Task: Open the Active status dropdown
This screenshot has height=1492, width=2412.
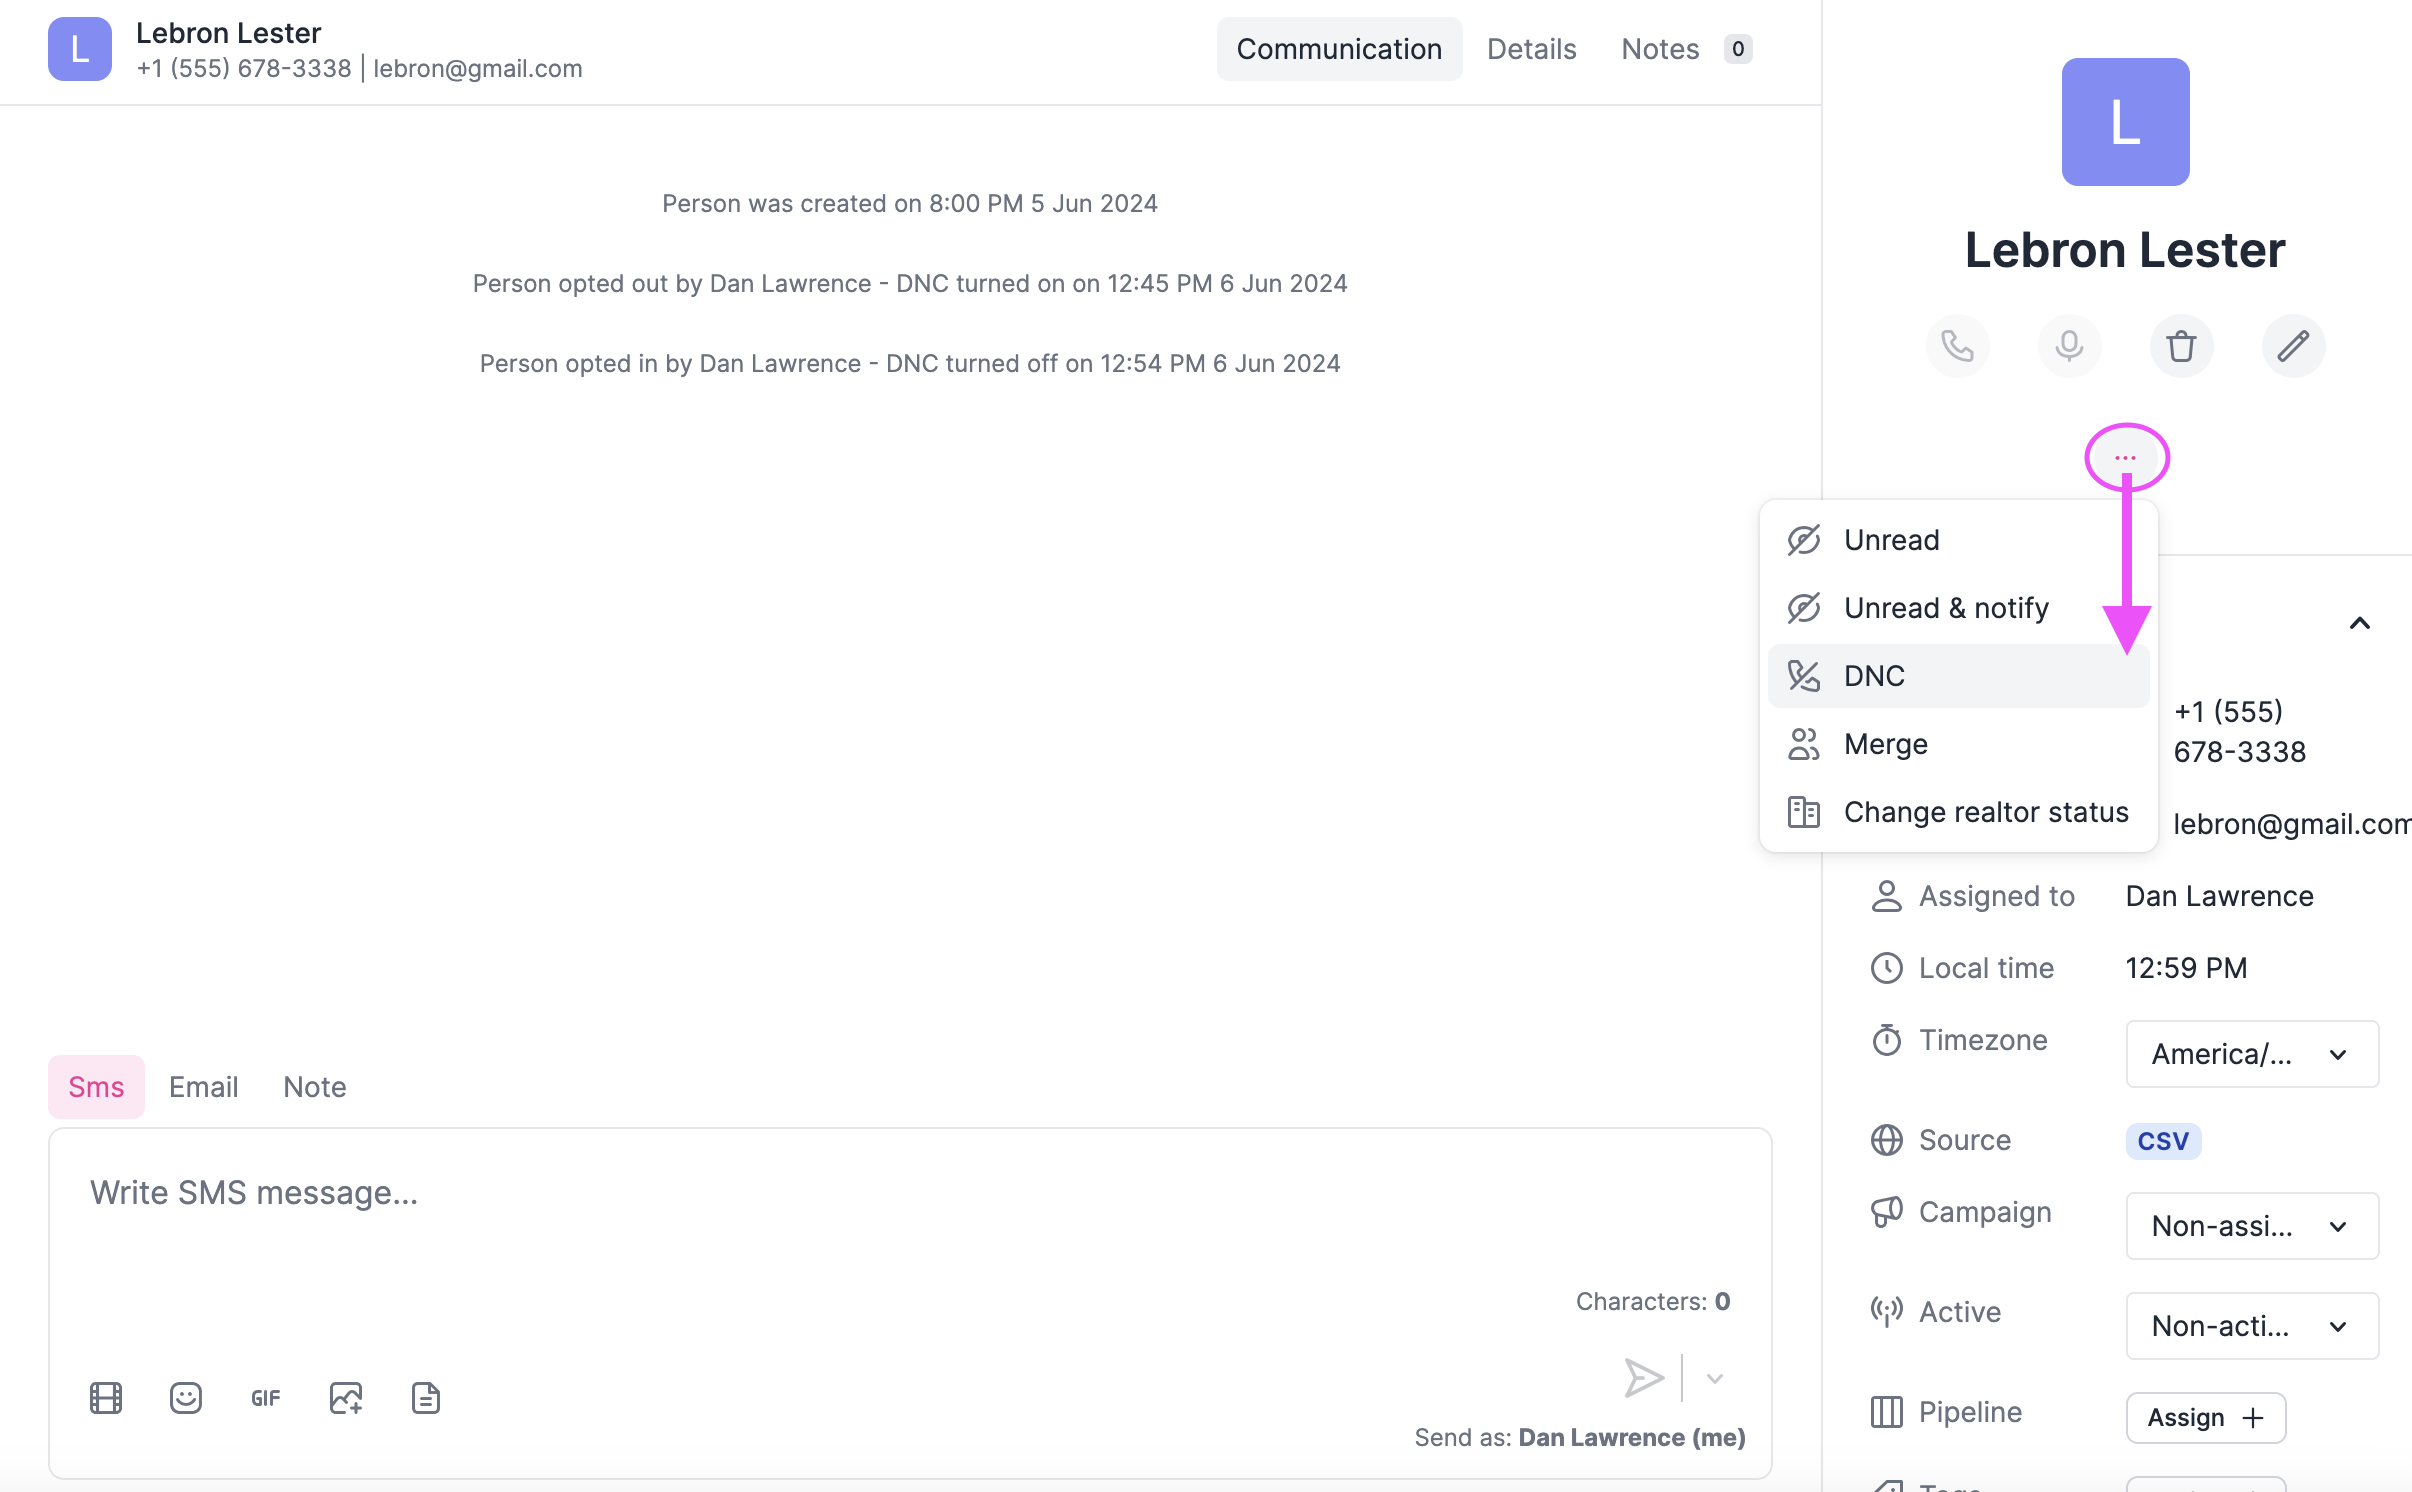Action: [2251, 1326]
